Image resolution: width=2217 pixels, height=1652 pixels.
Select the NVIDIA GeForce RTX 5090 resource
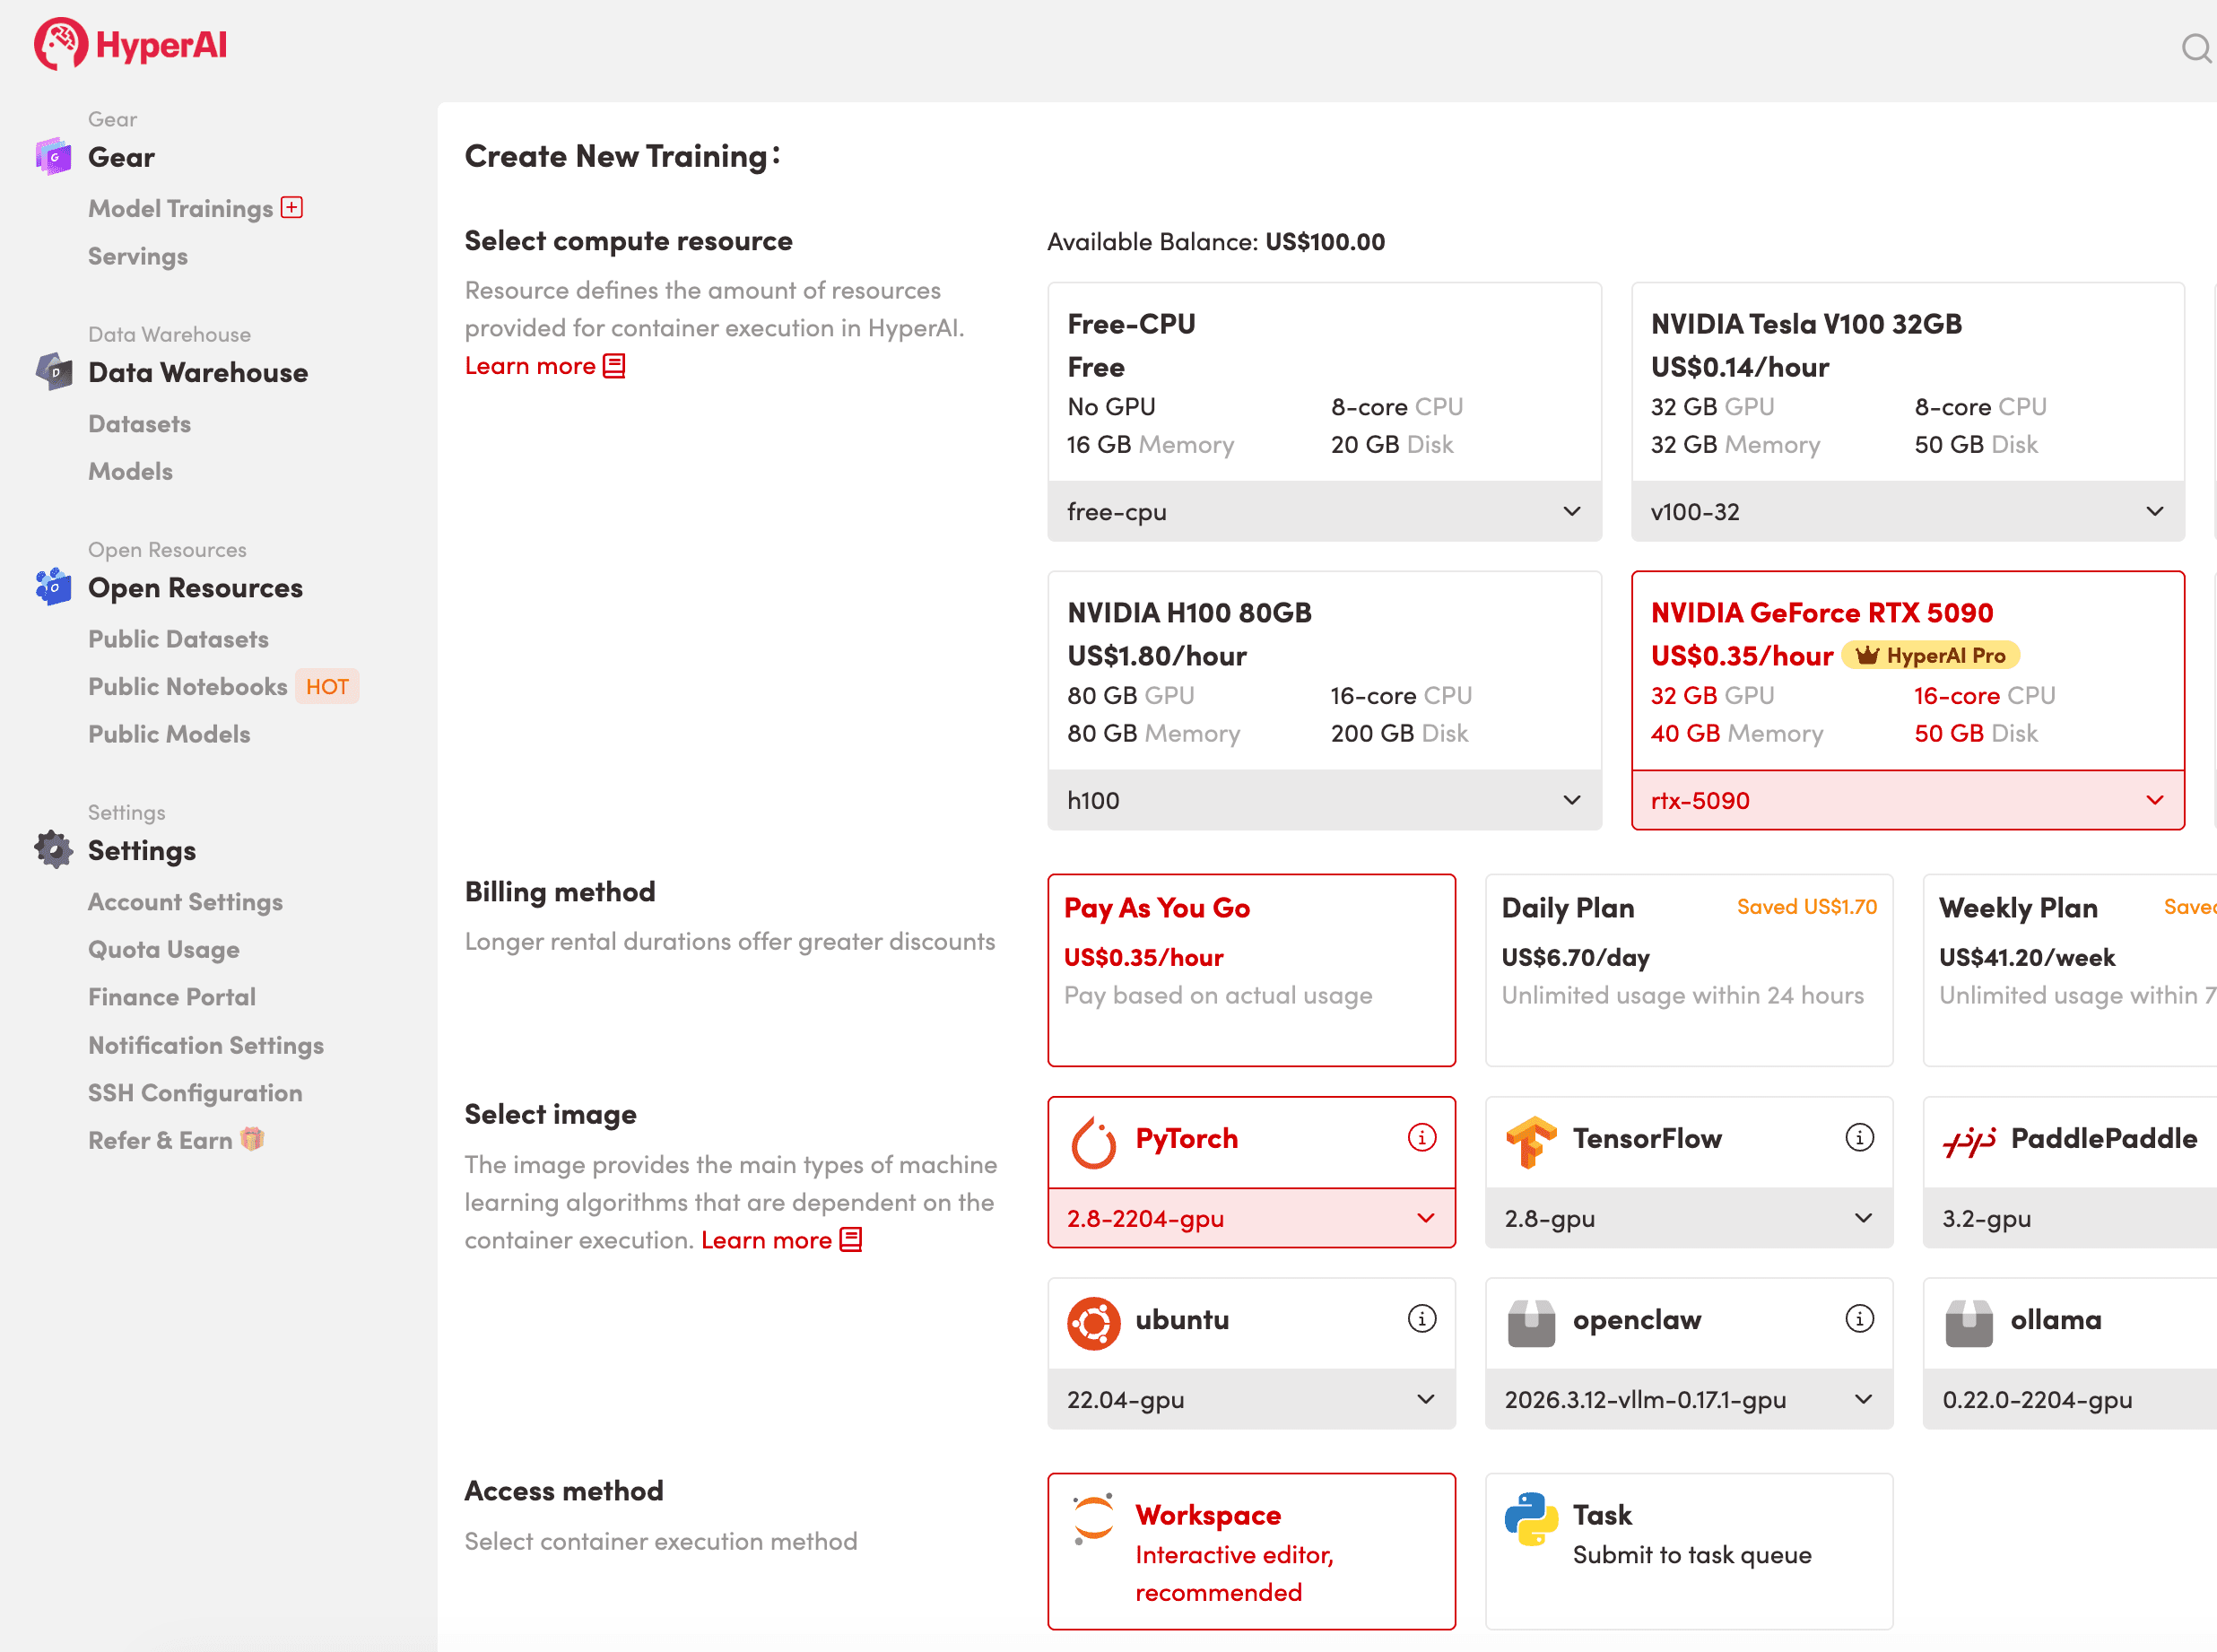pos(1907,671)
